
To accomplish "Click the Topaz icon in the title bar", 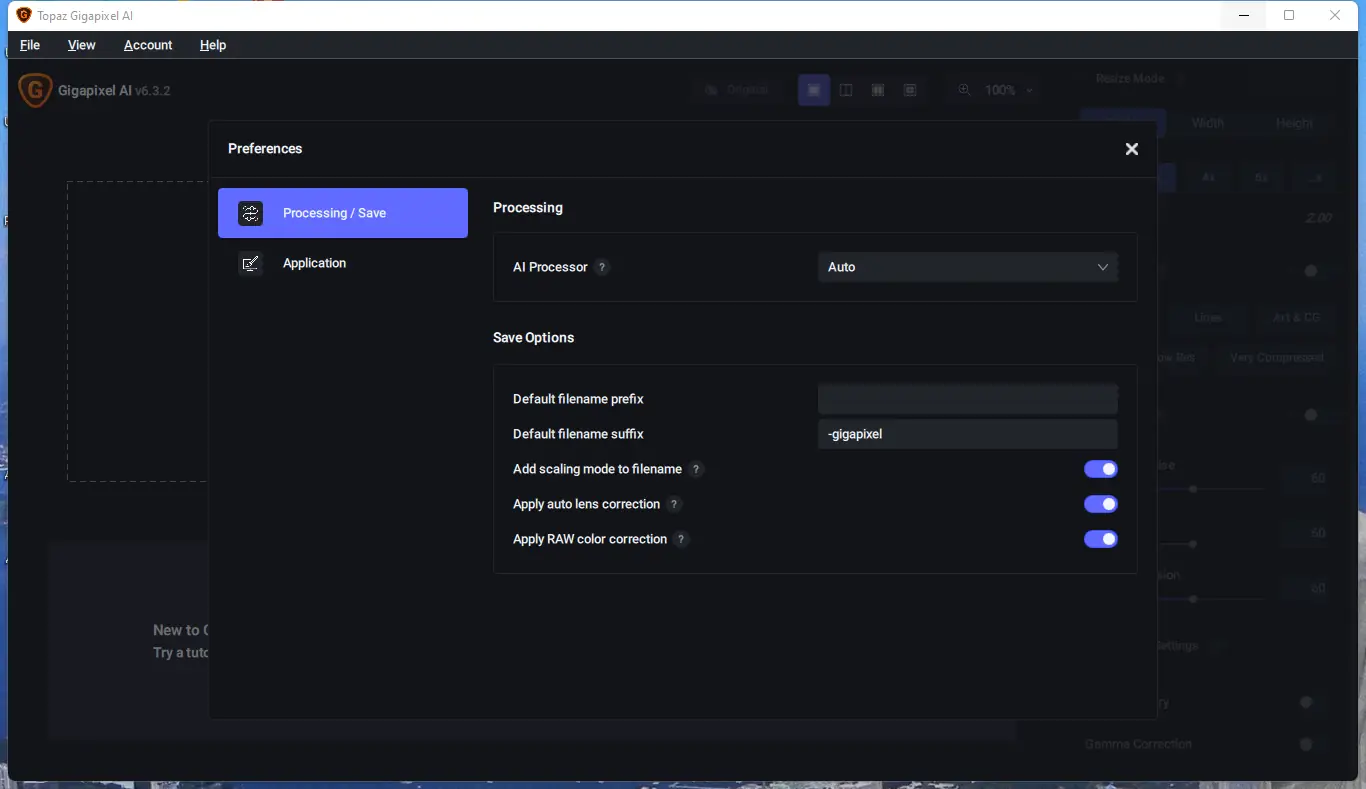I will [x=24, y=15].
